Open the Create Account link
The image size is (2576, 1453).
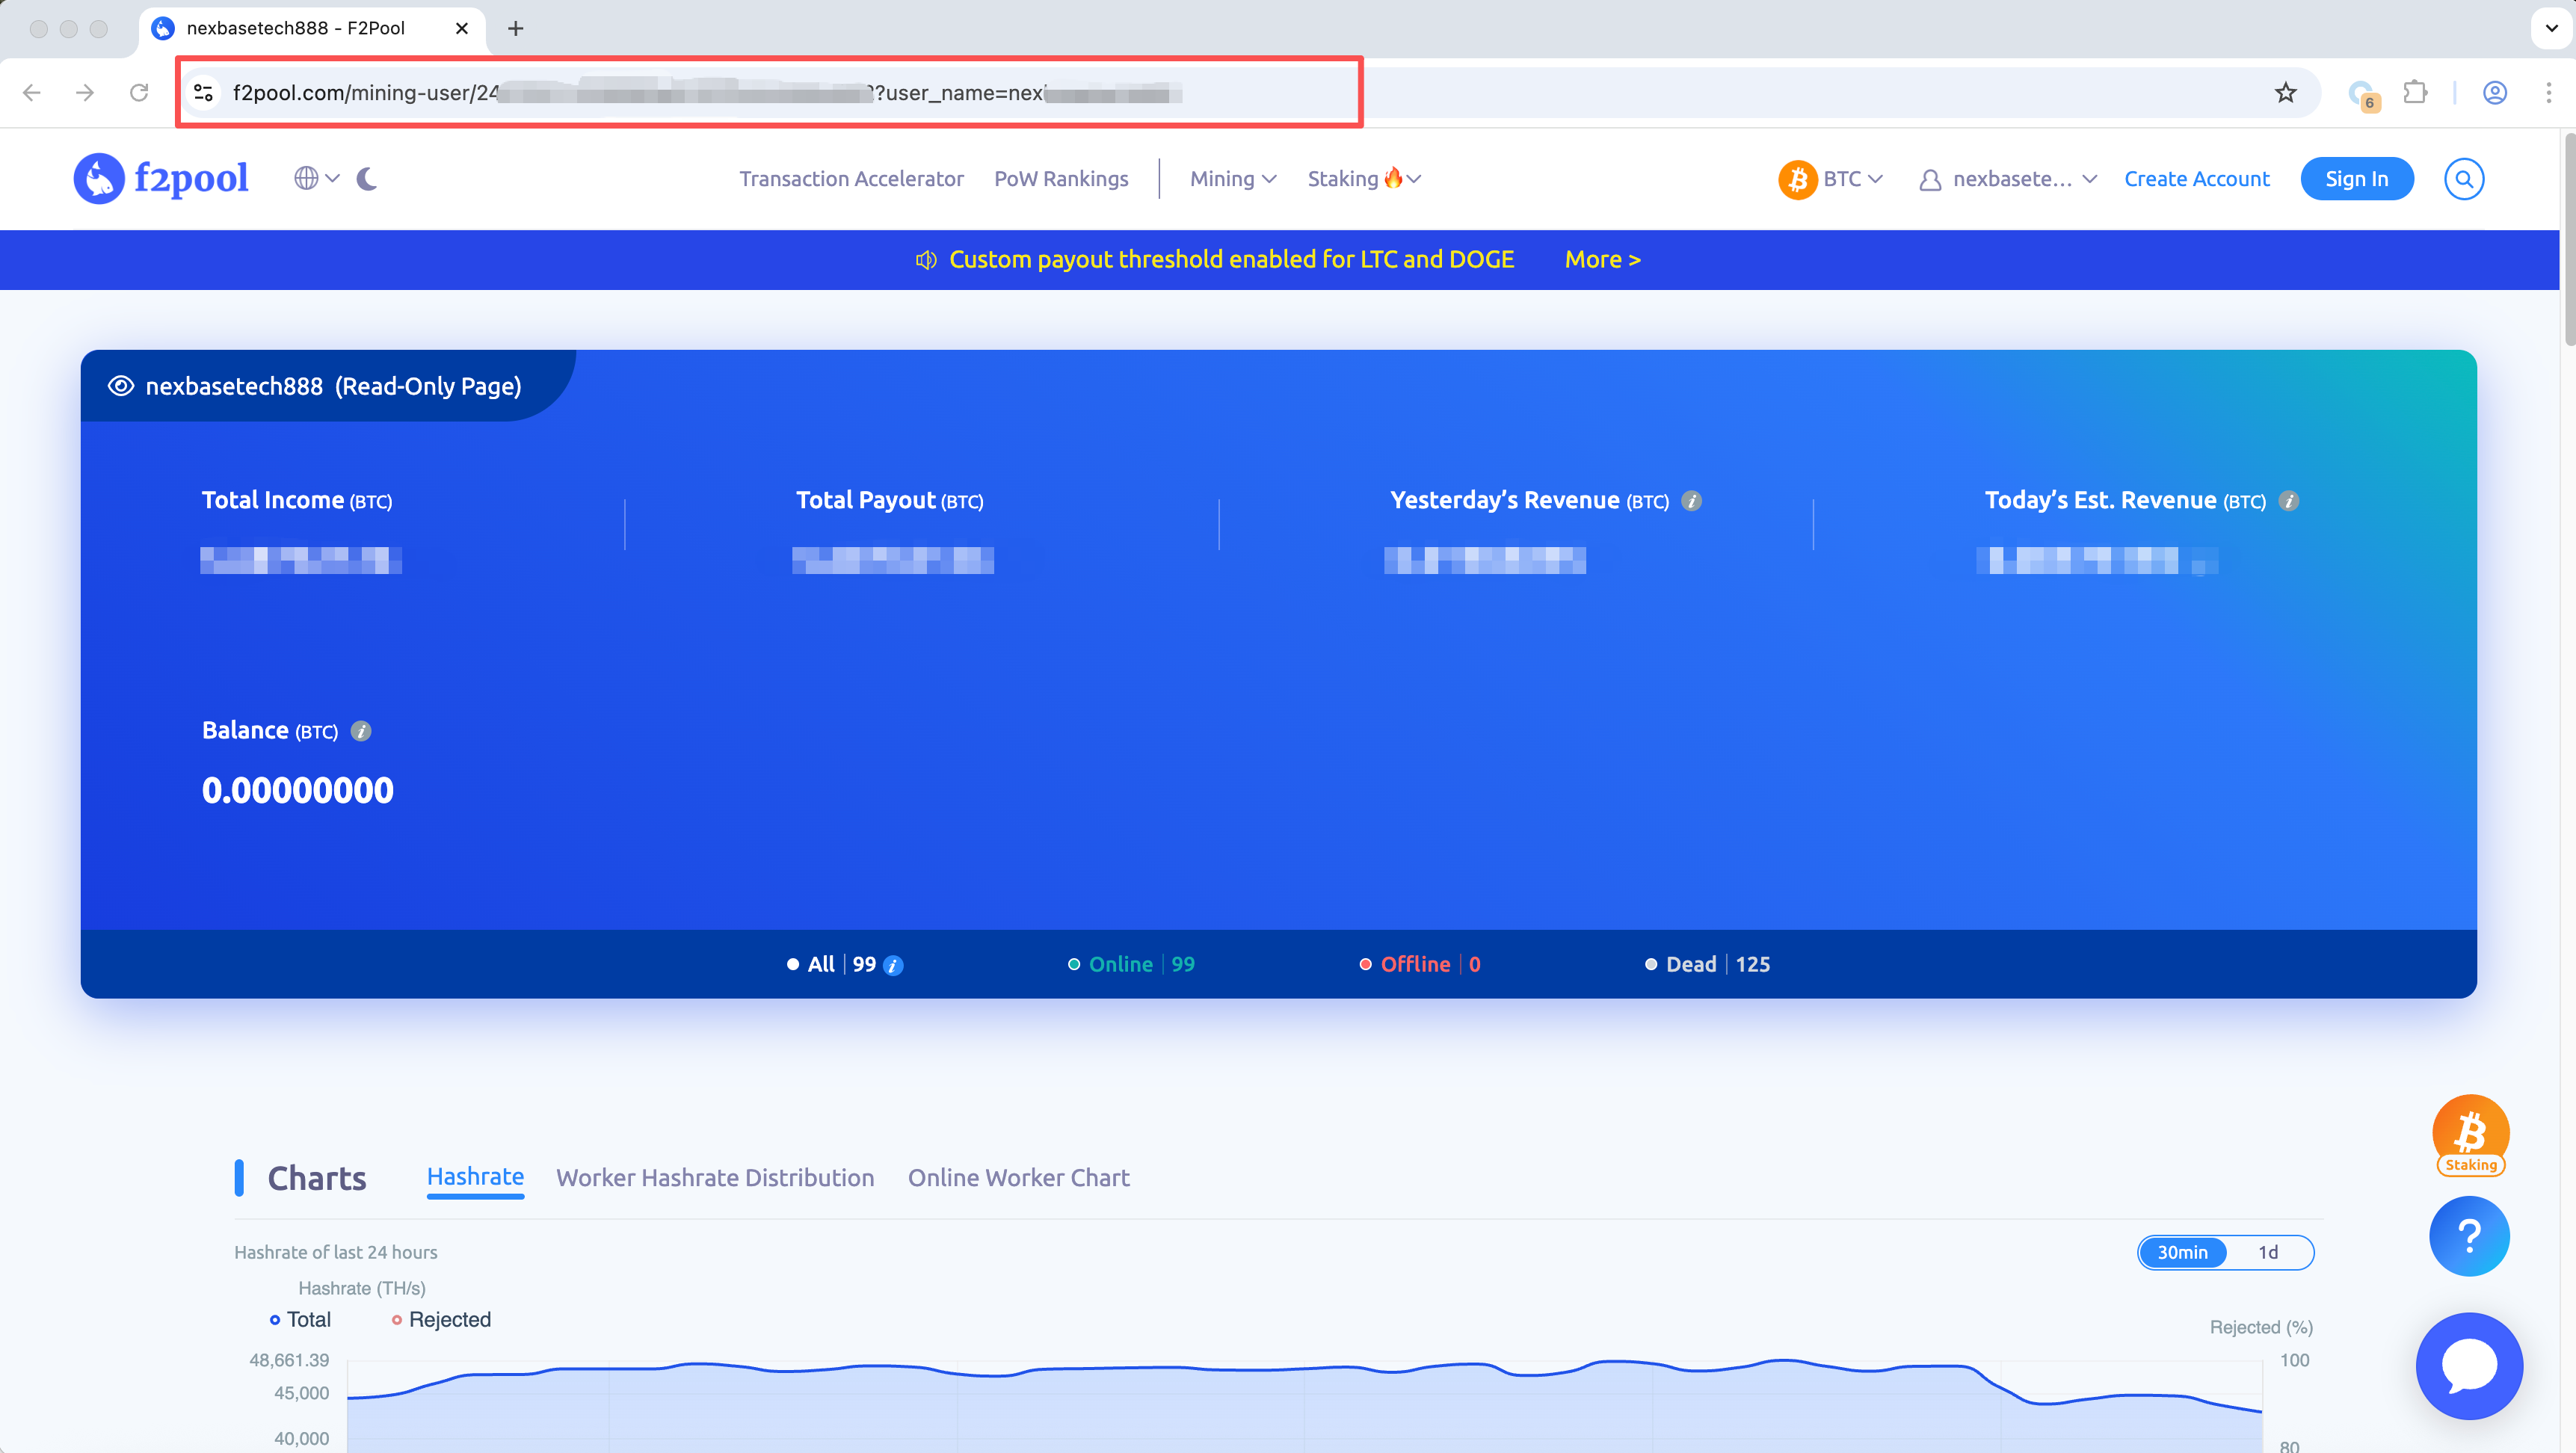(x=2196, y=178)
